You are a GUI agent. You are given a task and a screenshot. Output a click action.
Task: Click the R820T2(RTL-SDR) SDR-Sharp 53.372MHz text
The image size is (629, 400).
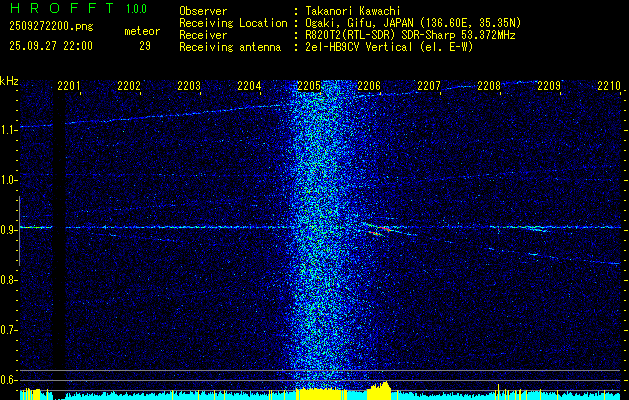tap(410, 35)
